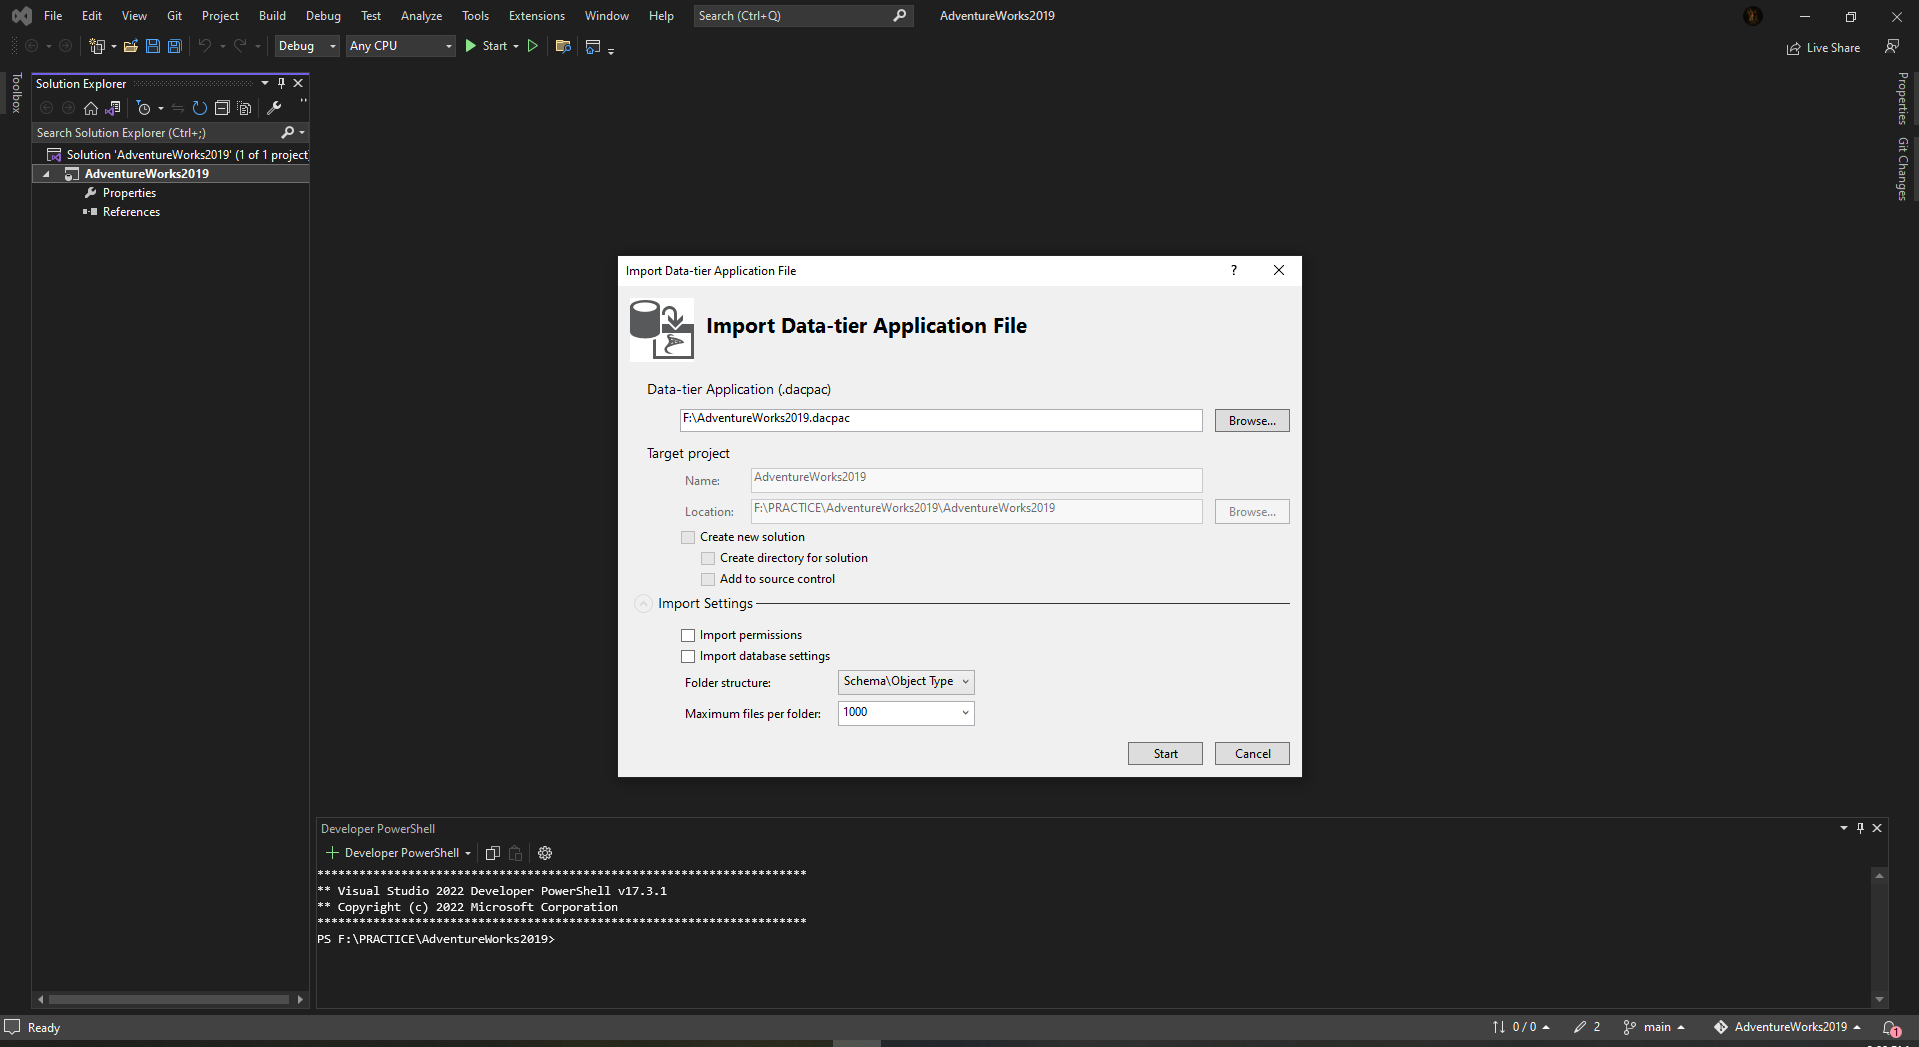Collapse the Import Settings section
This screenshot has width=1919, height=1047.
(643, 604)
